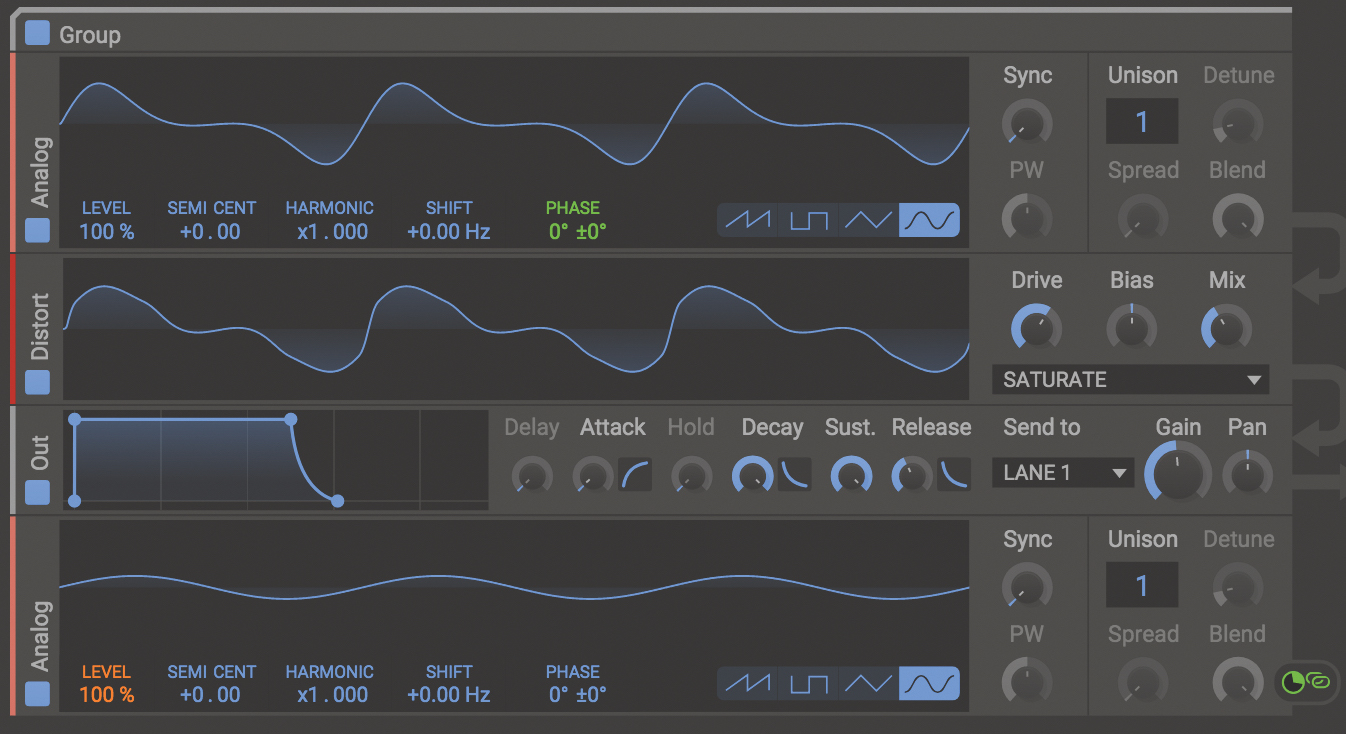This screenshot has height=734, width=1346.
Task: Click the Group header label
Action: pyautogui.click(x=90, y=34)
